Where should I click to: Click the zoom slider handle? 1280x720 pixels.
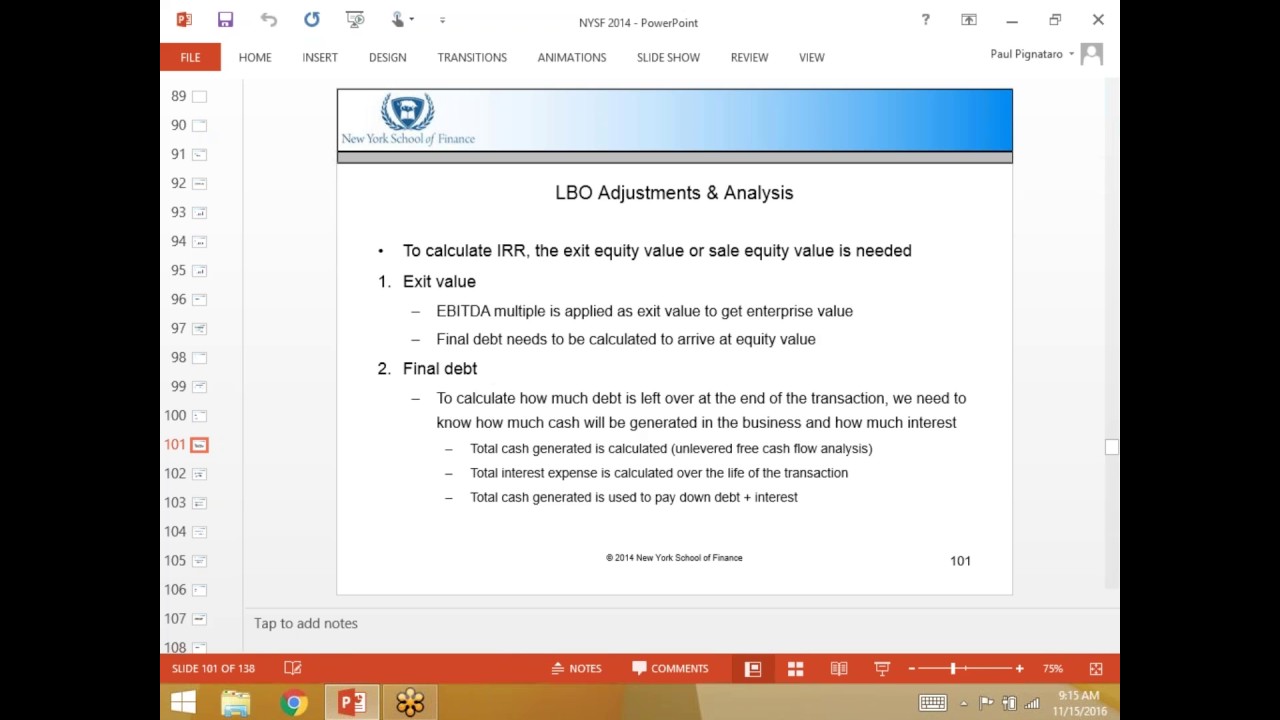(953, 668)
